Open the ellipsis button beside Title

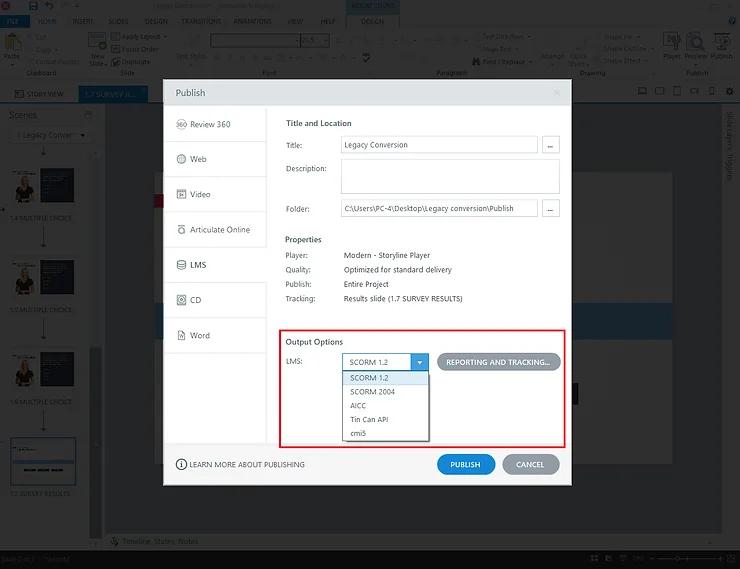(550, 145)
